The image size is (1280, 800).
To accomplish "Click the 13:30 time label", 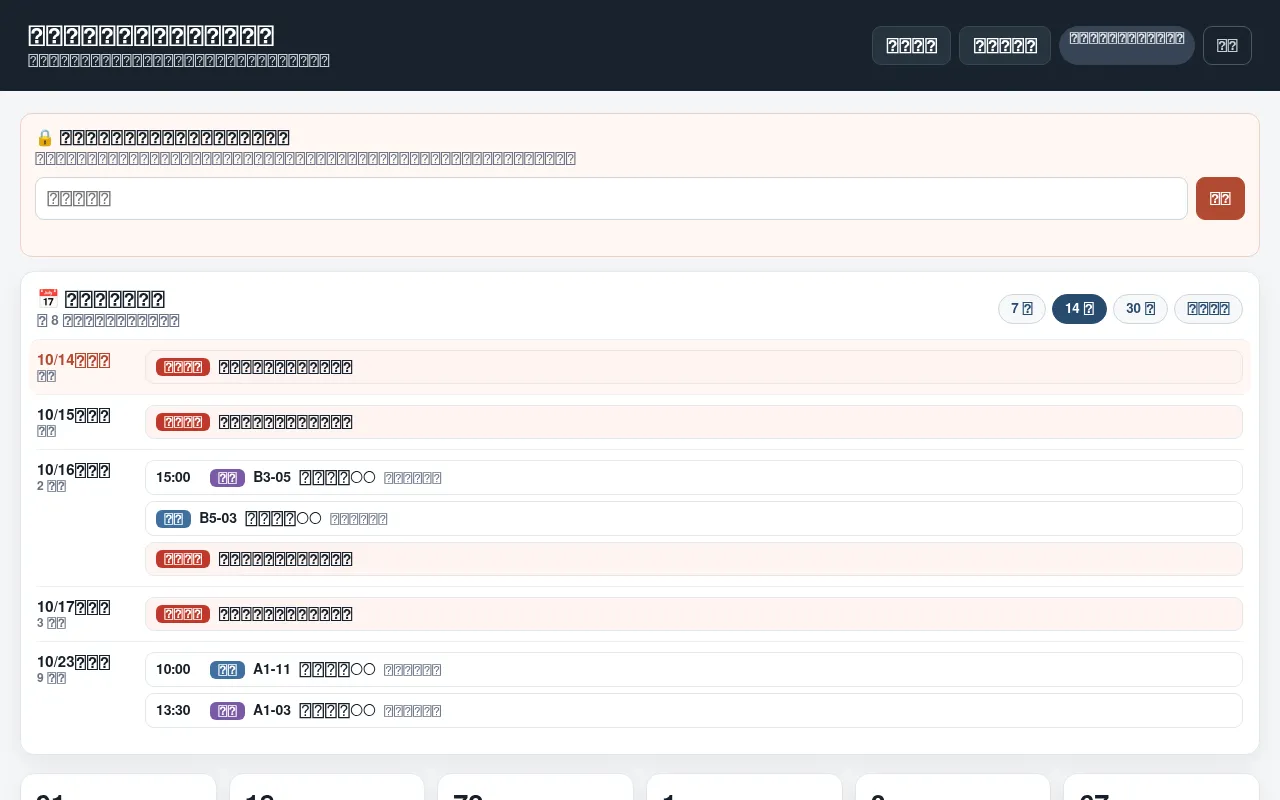I will click(x=173, y=710).
